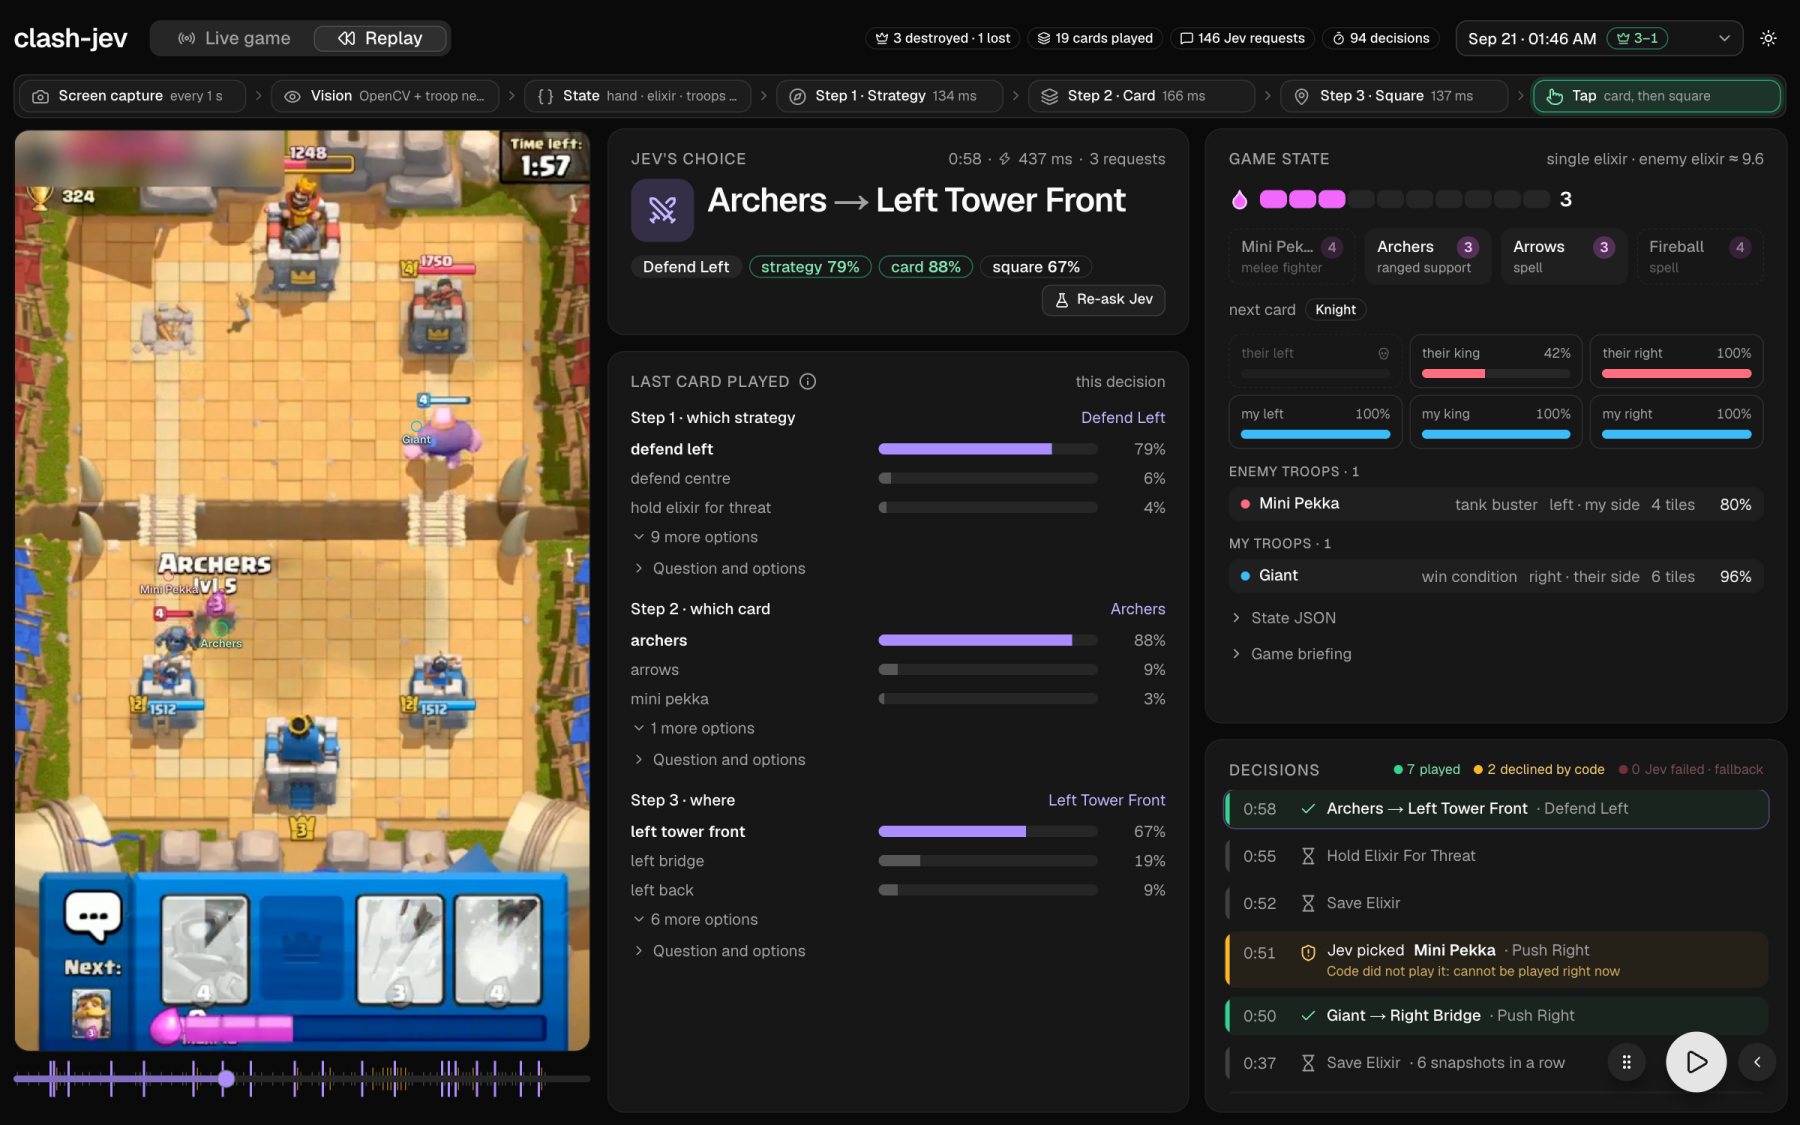Switch to Live game mode
Viewport: 1800px width, 1125px height.
[x=234, y=38]
